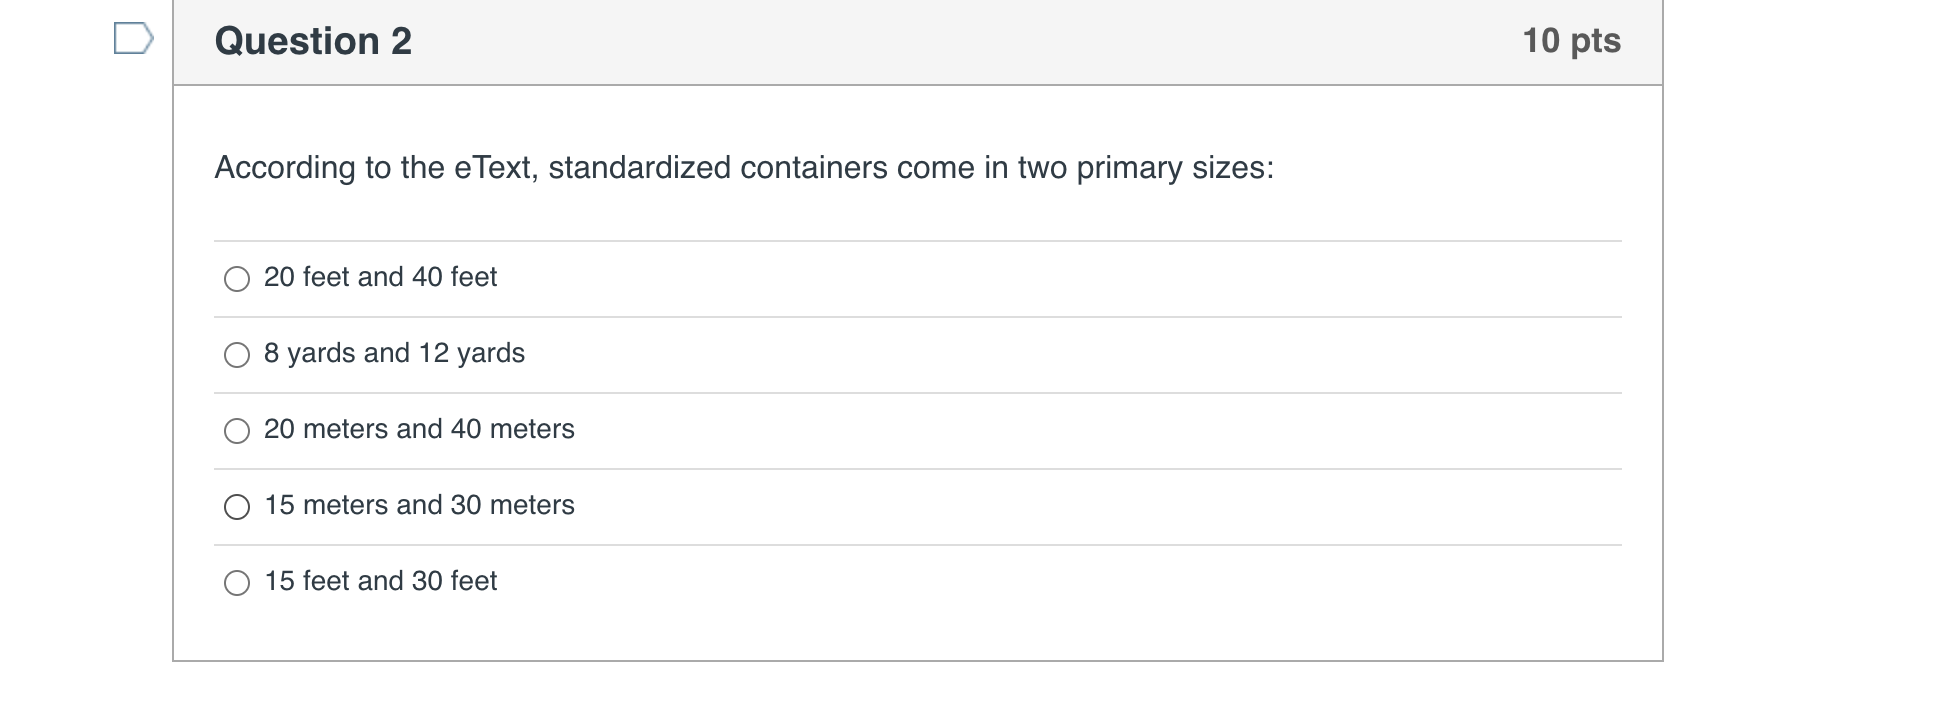The height and width of the screenshot is (716, 1936).
Task: Tick the 15 feet and 30 feet radio button
Action: (237, 583)
